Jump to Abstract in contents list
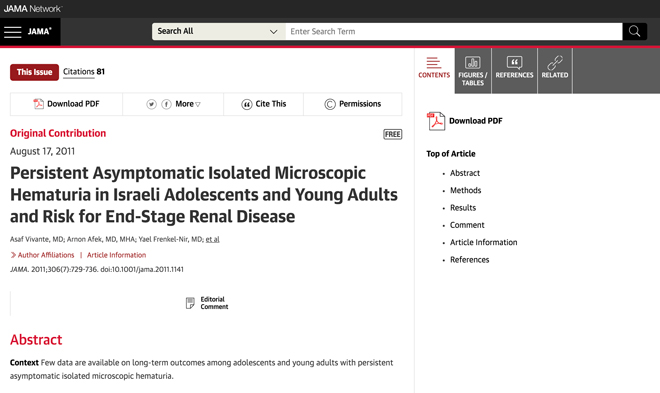 (465, 173)
